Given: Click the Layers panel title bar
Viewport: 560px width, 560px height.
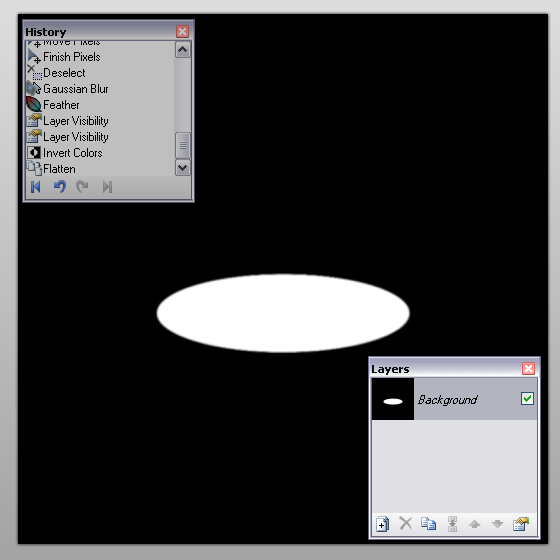Looking at the screenshot, I should 454,368.
